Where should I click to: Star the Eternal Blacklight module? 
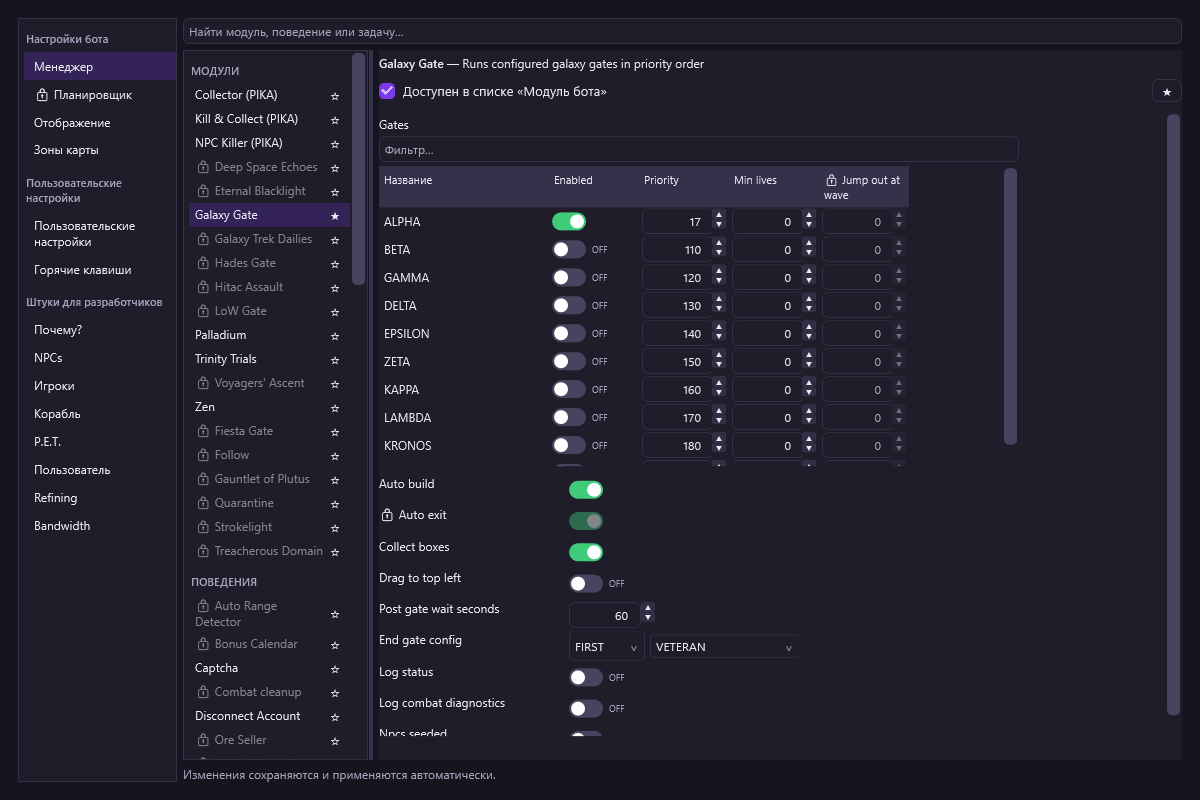(335, 192)
